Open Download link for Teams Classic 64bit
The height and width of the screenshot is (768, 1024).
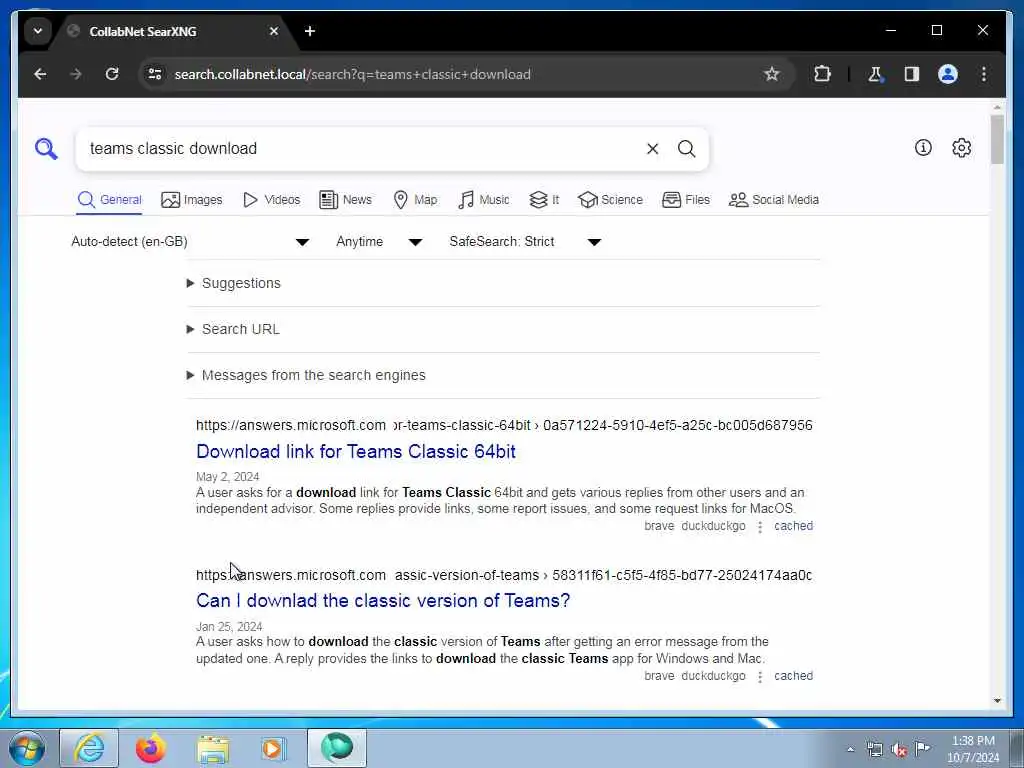[356, 451]
